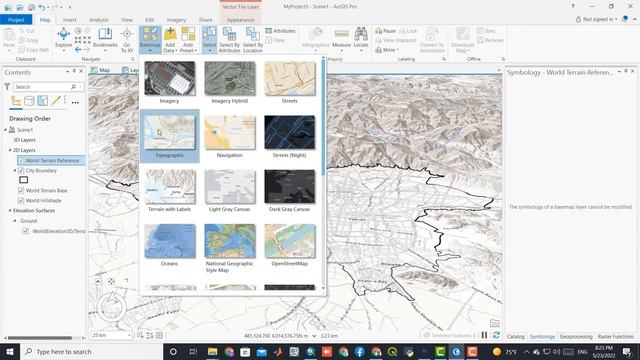
Task: Show List By Data Source view
Action: (29, 100)
